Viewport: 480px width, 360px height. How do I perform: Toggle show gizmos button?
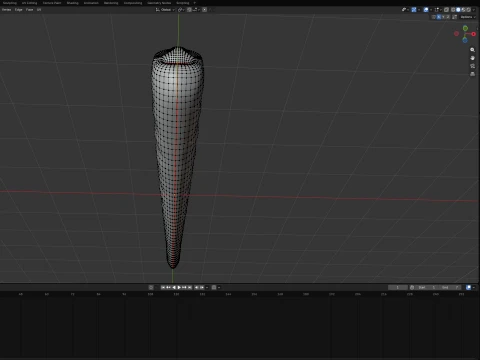pos(414,10)
